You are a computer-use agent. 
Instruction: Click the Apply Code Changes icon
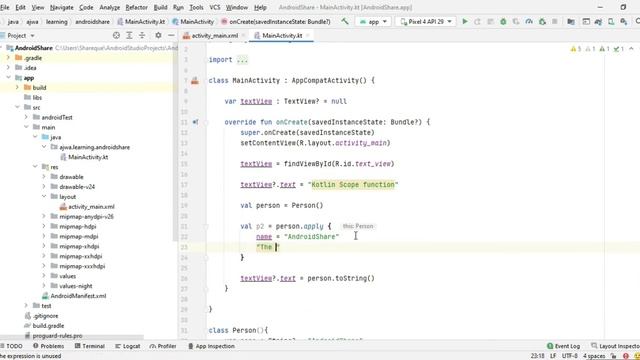(491, 21)
